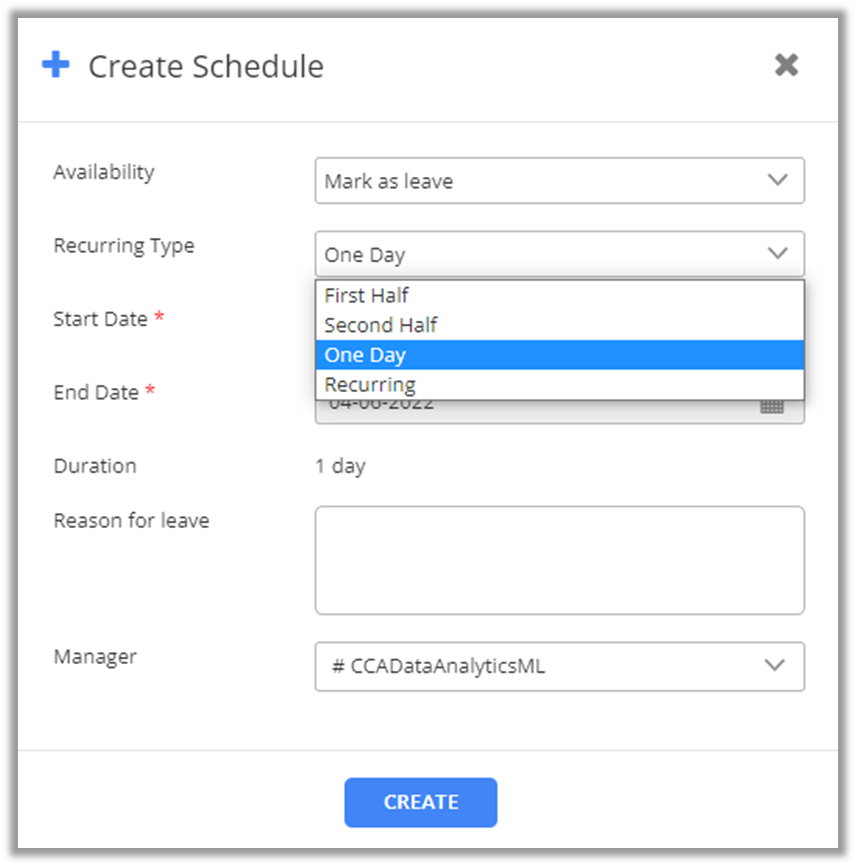Viewport: 856px width, 866px height.
Task: Click the End Date input field
Action: coord(530,409)
